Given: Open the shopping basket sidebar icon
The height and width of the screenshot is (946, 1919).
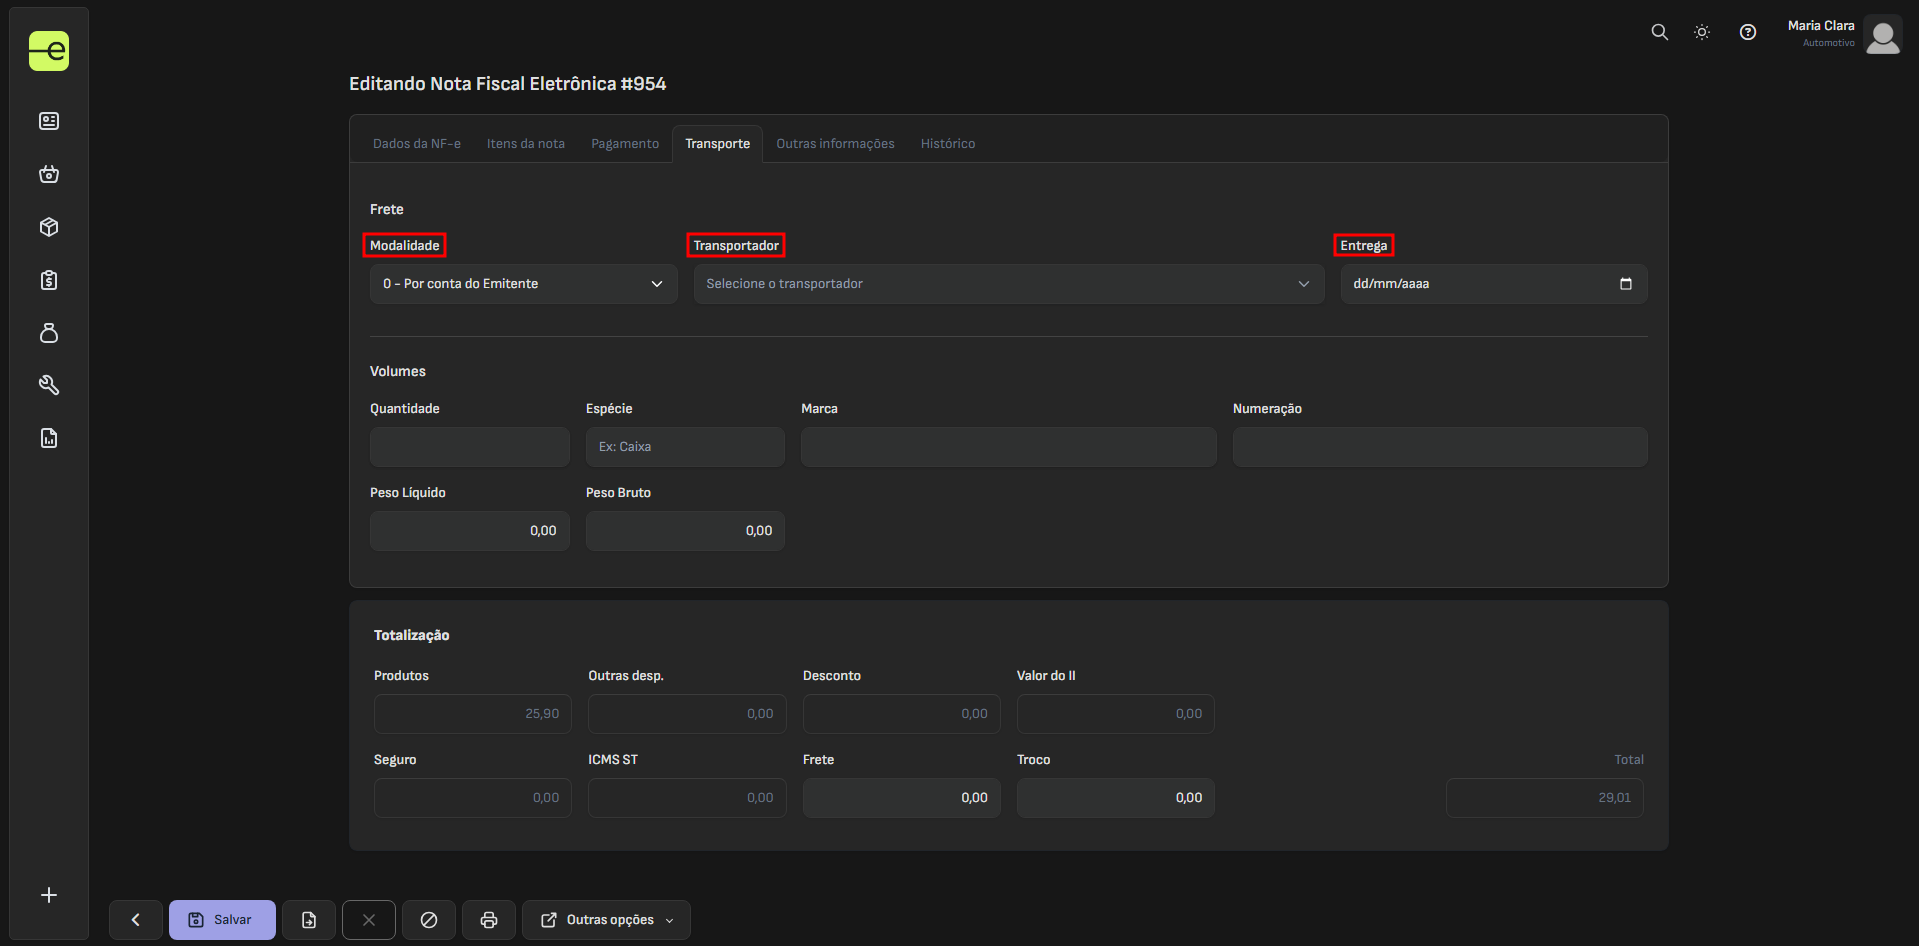Looking at the screenshot, I should [x=49, y=174].
